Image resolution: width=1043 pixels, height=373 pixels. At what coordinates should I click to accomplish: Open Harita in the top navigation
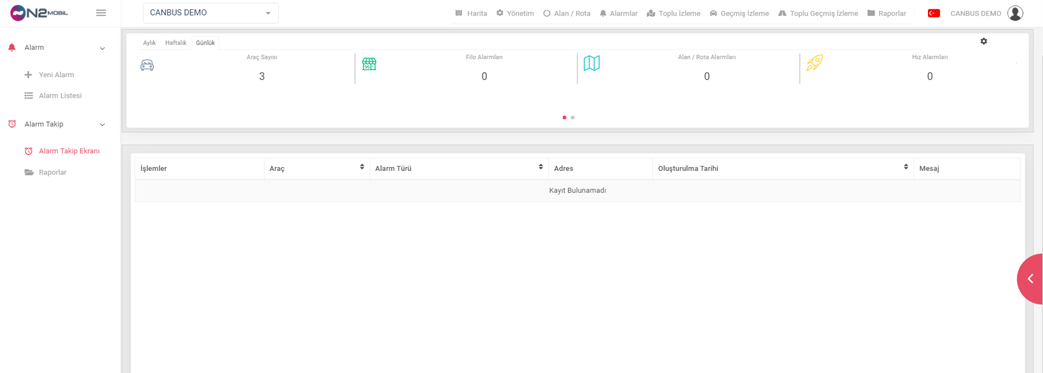tap(471, 13)
